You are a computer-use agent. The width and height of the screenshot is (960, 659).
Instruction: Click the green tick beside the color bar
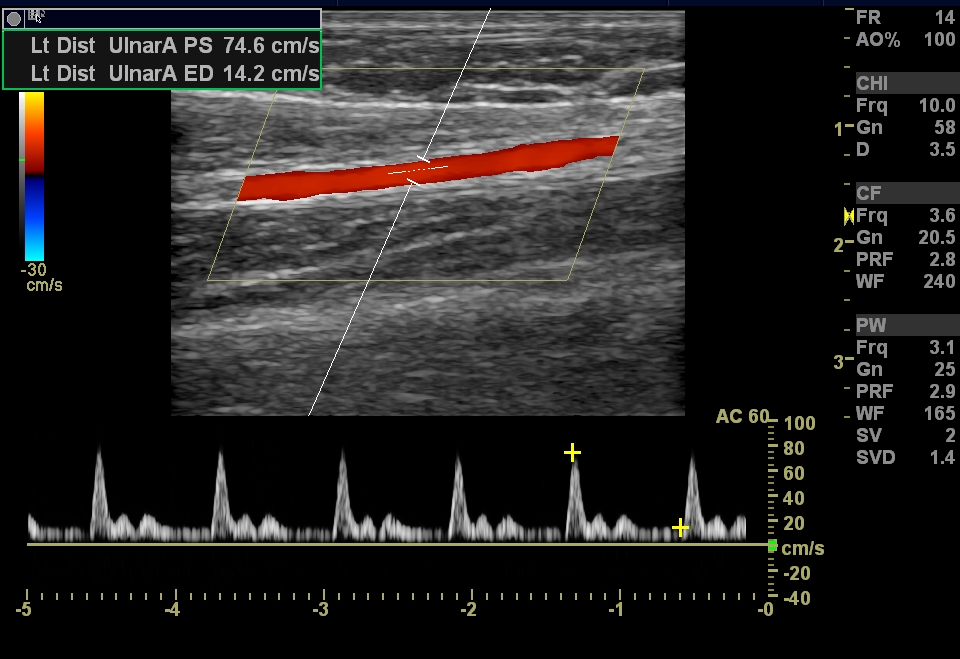pos(22,160)
